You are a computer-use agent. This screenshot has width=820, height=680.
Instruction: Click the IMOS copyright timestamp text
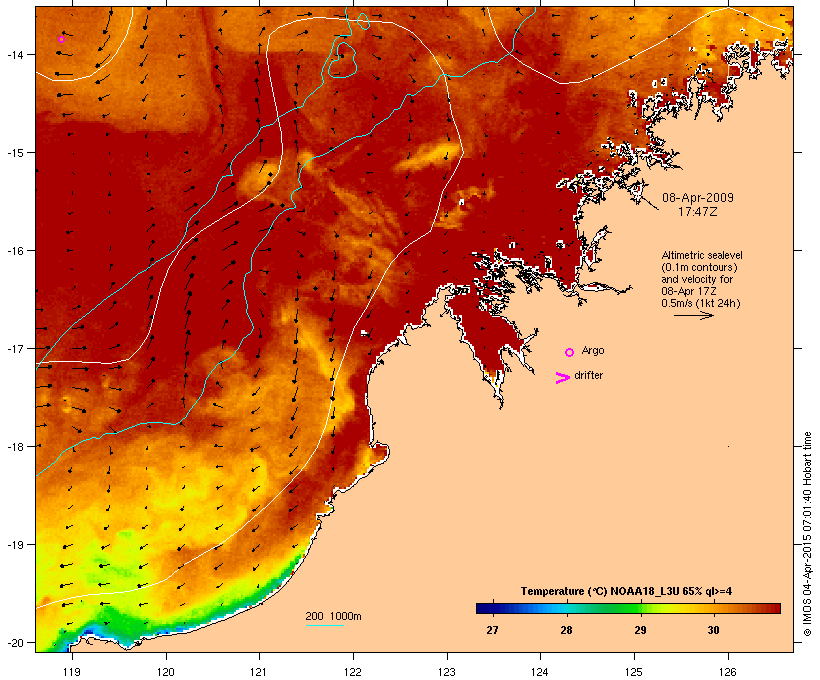pyautogui.click(x=807, y=534)
